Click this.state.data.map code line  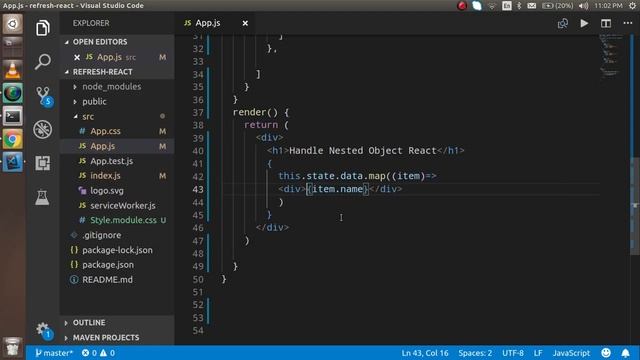click(x=357, y=176)
